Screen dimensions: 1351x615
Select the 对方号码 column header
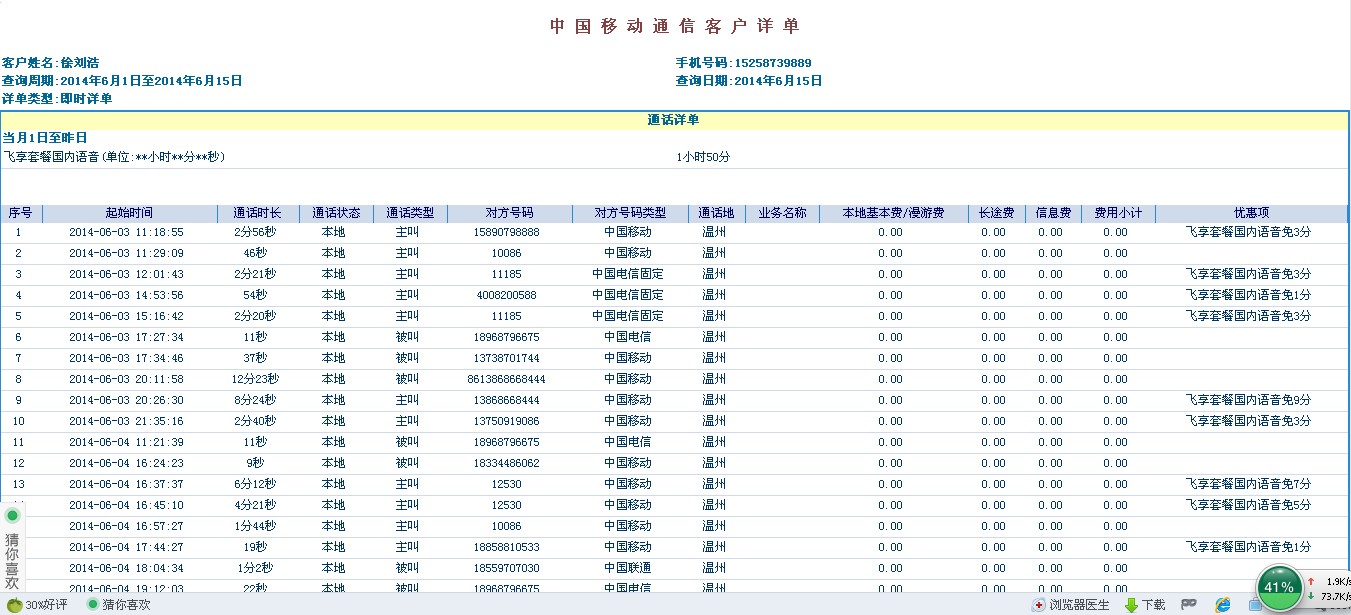pyautogui.click(x=509, y=213)
